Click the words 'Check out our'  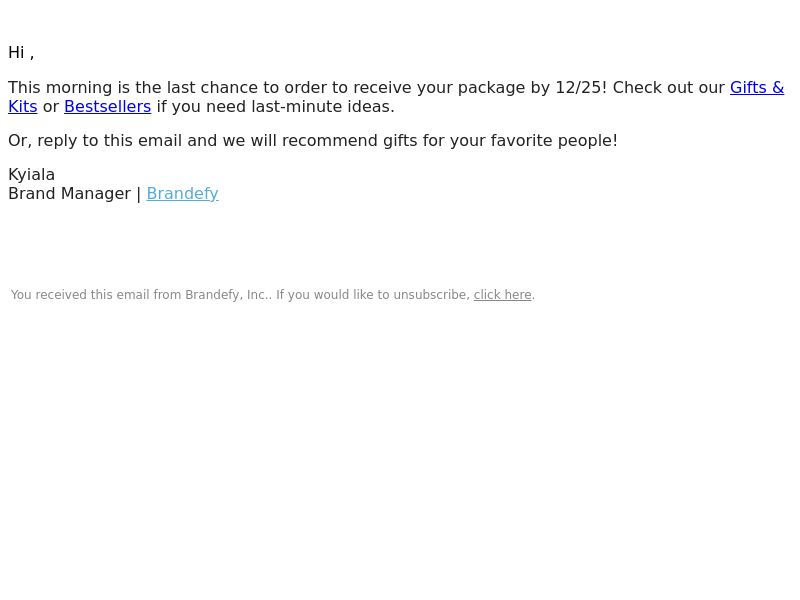click(668, 88)
